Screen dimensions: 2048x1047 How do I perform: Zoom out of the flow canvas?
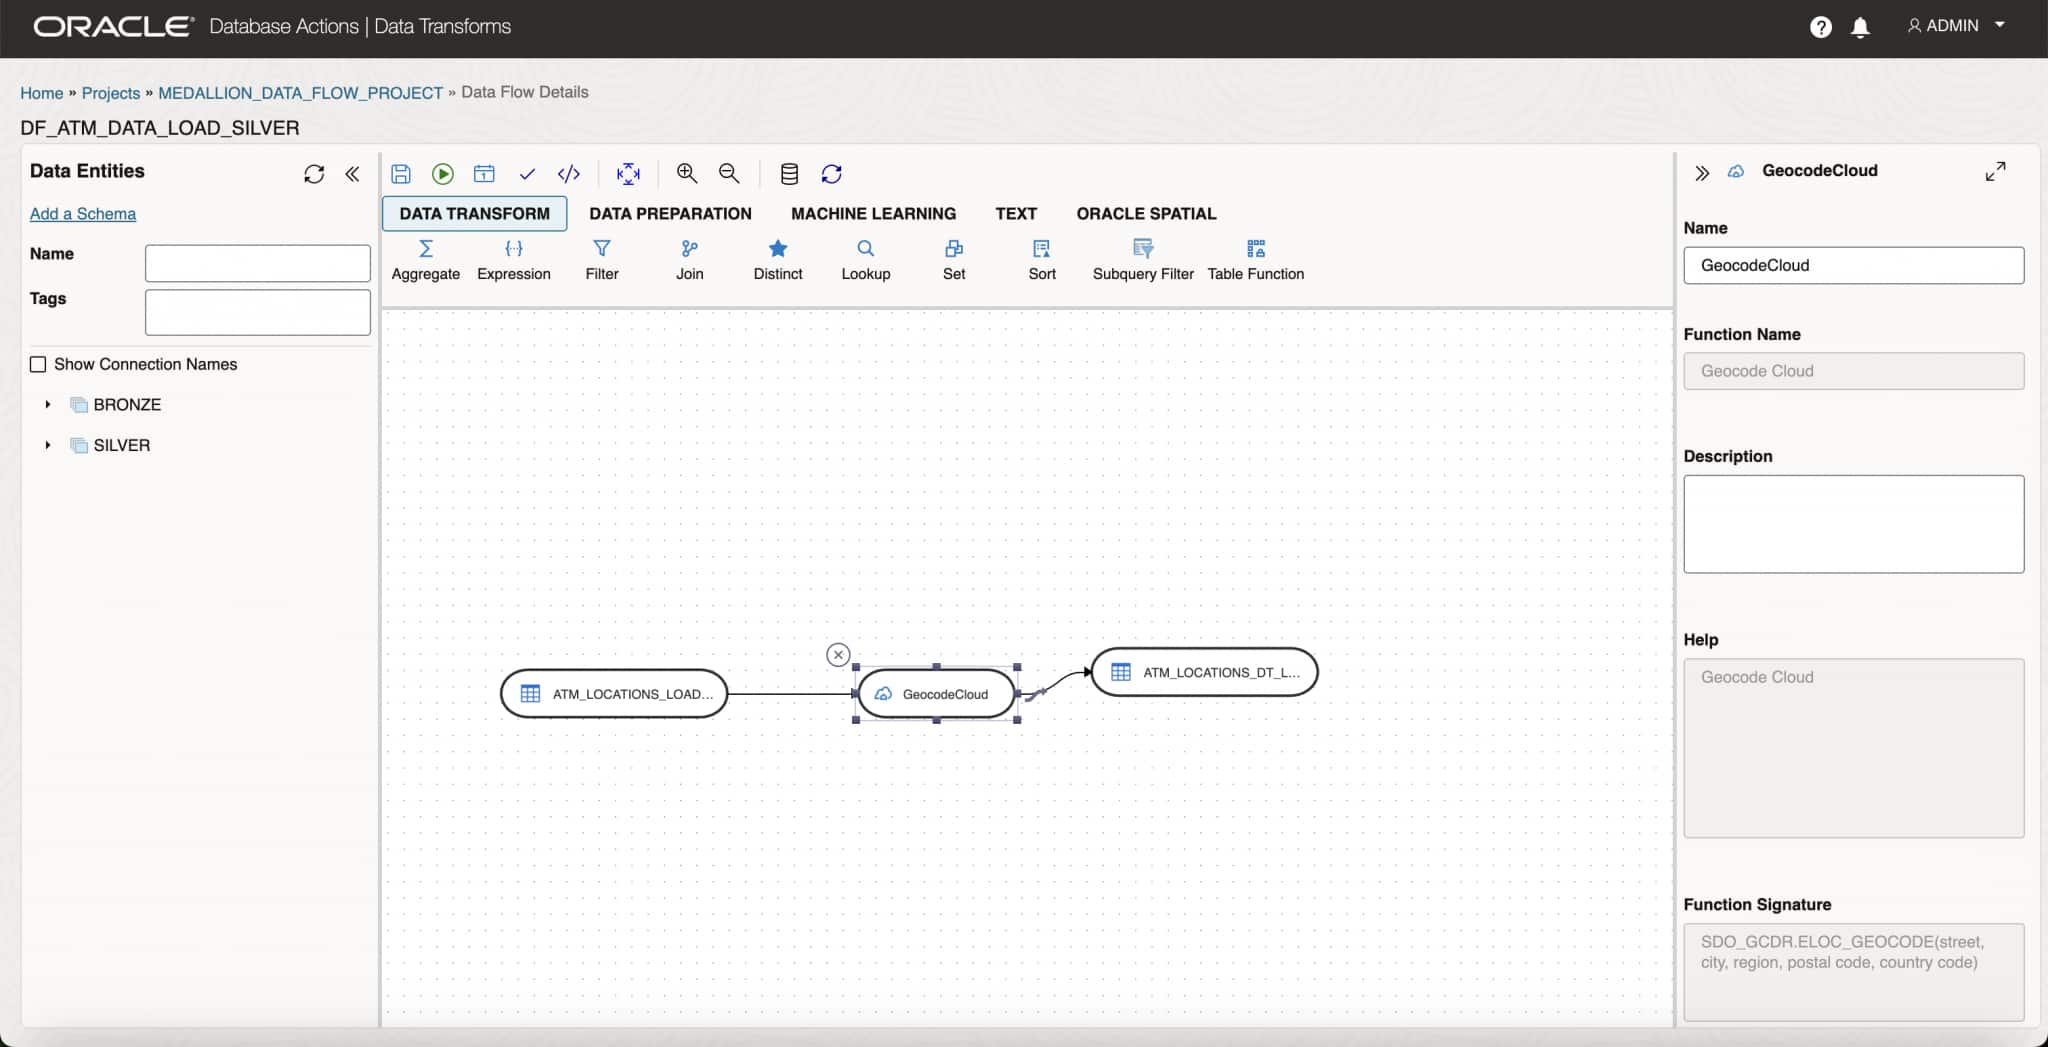click(x=729, y=173)
